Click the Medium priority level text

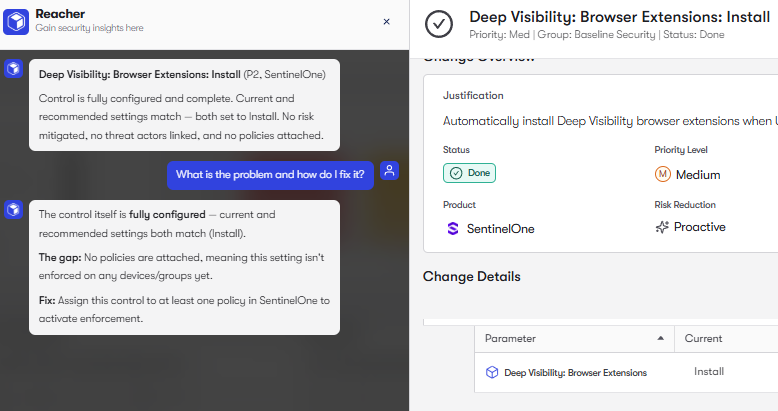[x=698, y=175]
